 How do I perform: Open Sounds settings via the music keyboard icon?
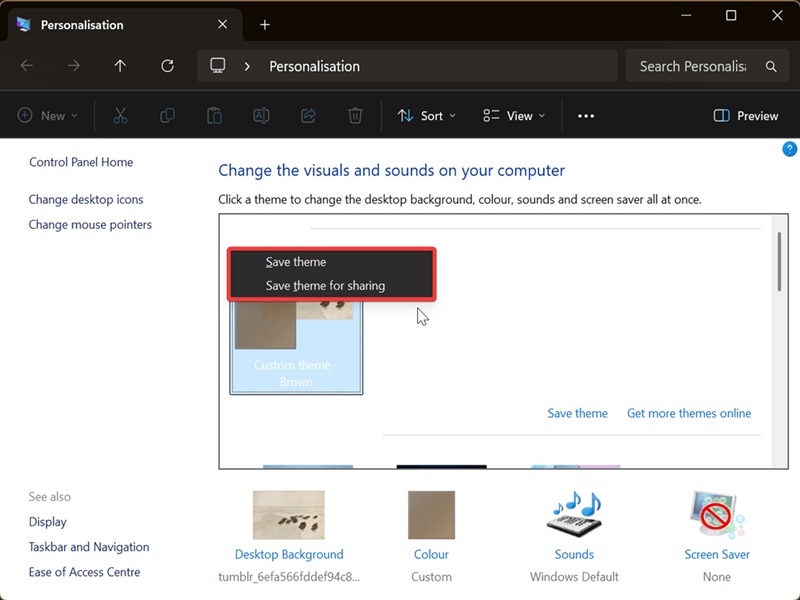(x=574, y=514)
